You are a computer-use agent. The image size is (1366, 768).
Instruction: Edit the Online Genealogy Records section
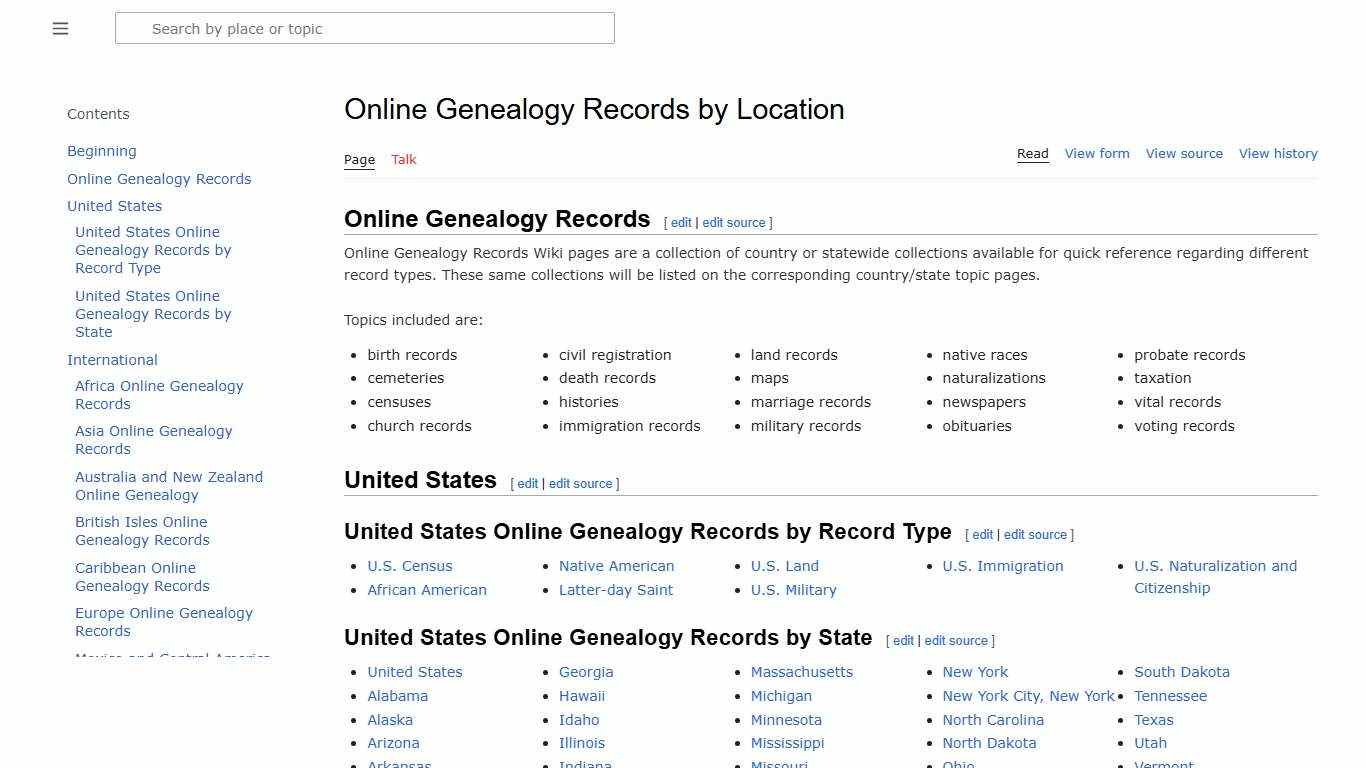tap(680, 222)
